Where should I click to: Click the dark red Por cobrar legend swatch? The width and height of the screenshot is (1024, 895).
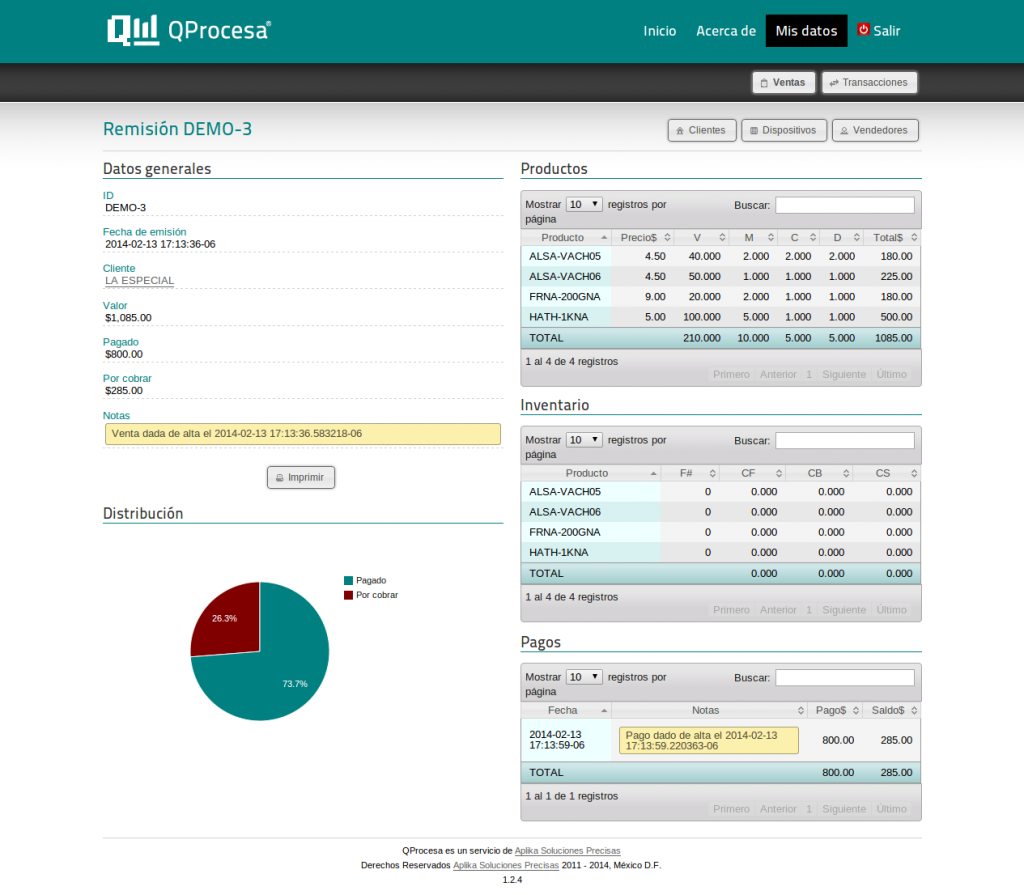point(349,595)
